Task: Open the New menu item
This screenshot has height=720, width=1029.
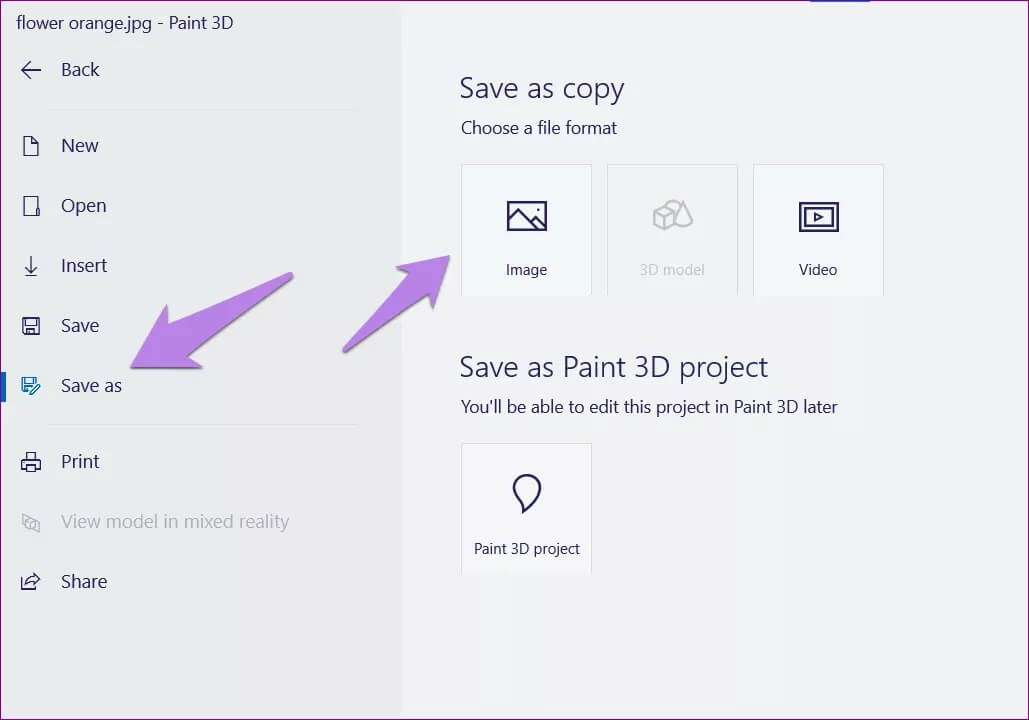Action: point(80,146)
